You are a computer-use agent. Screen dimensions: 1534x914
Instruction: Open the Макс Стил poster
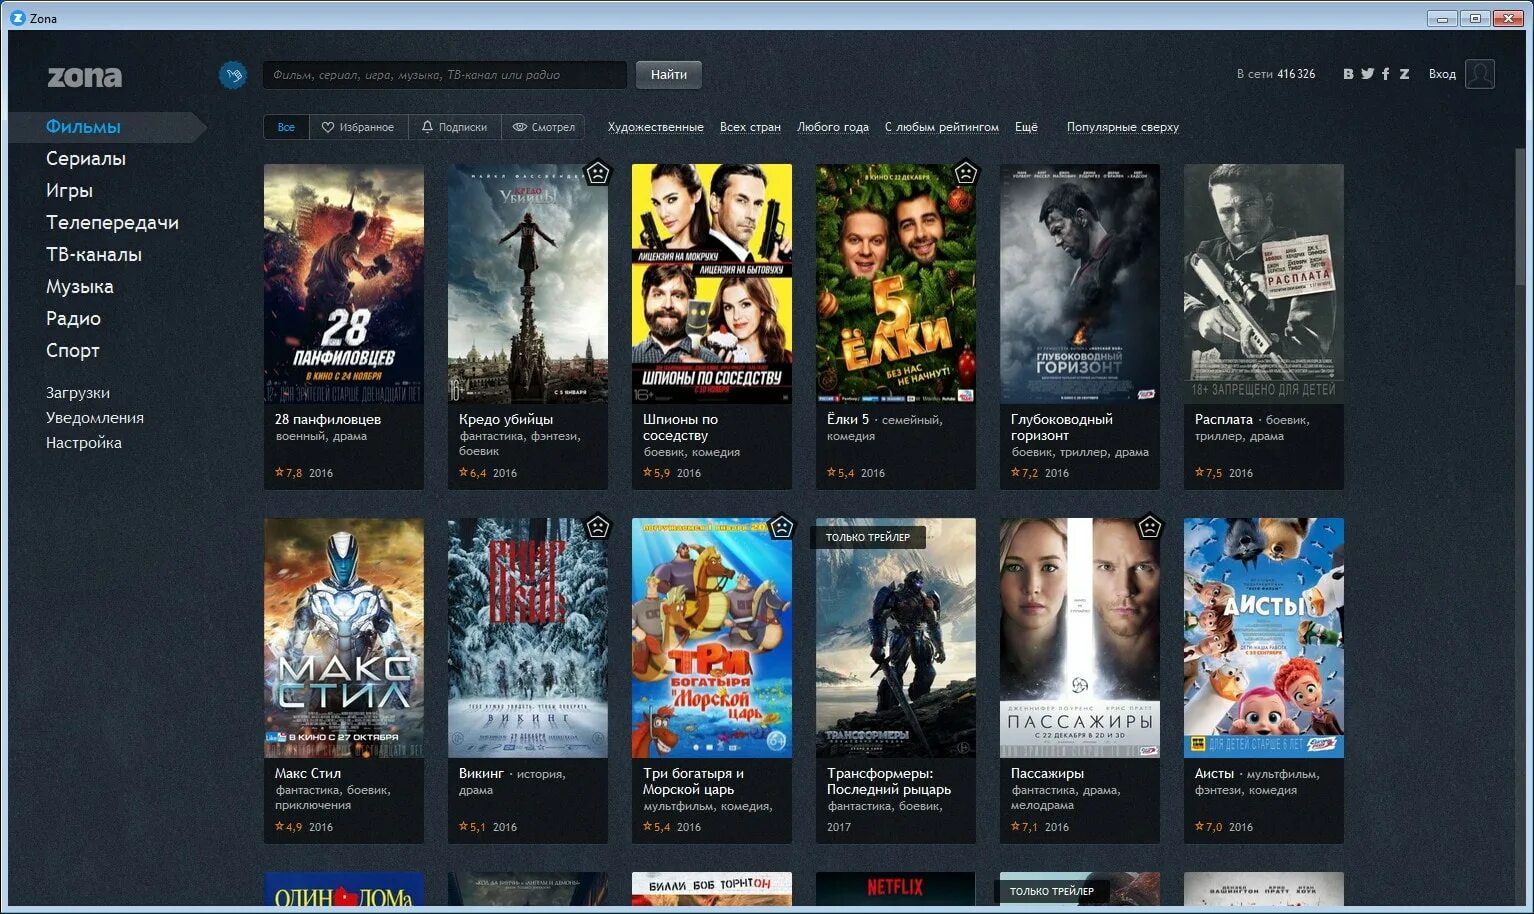click(x=344, y=638)
